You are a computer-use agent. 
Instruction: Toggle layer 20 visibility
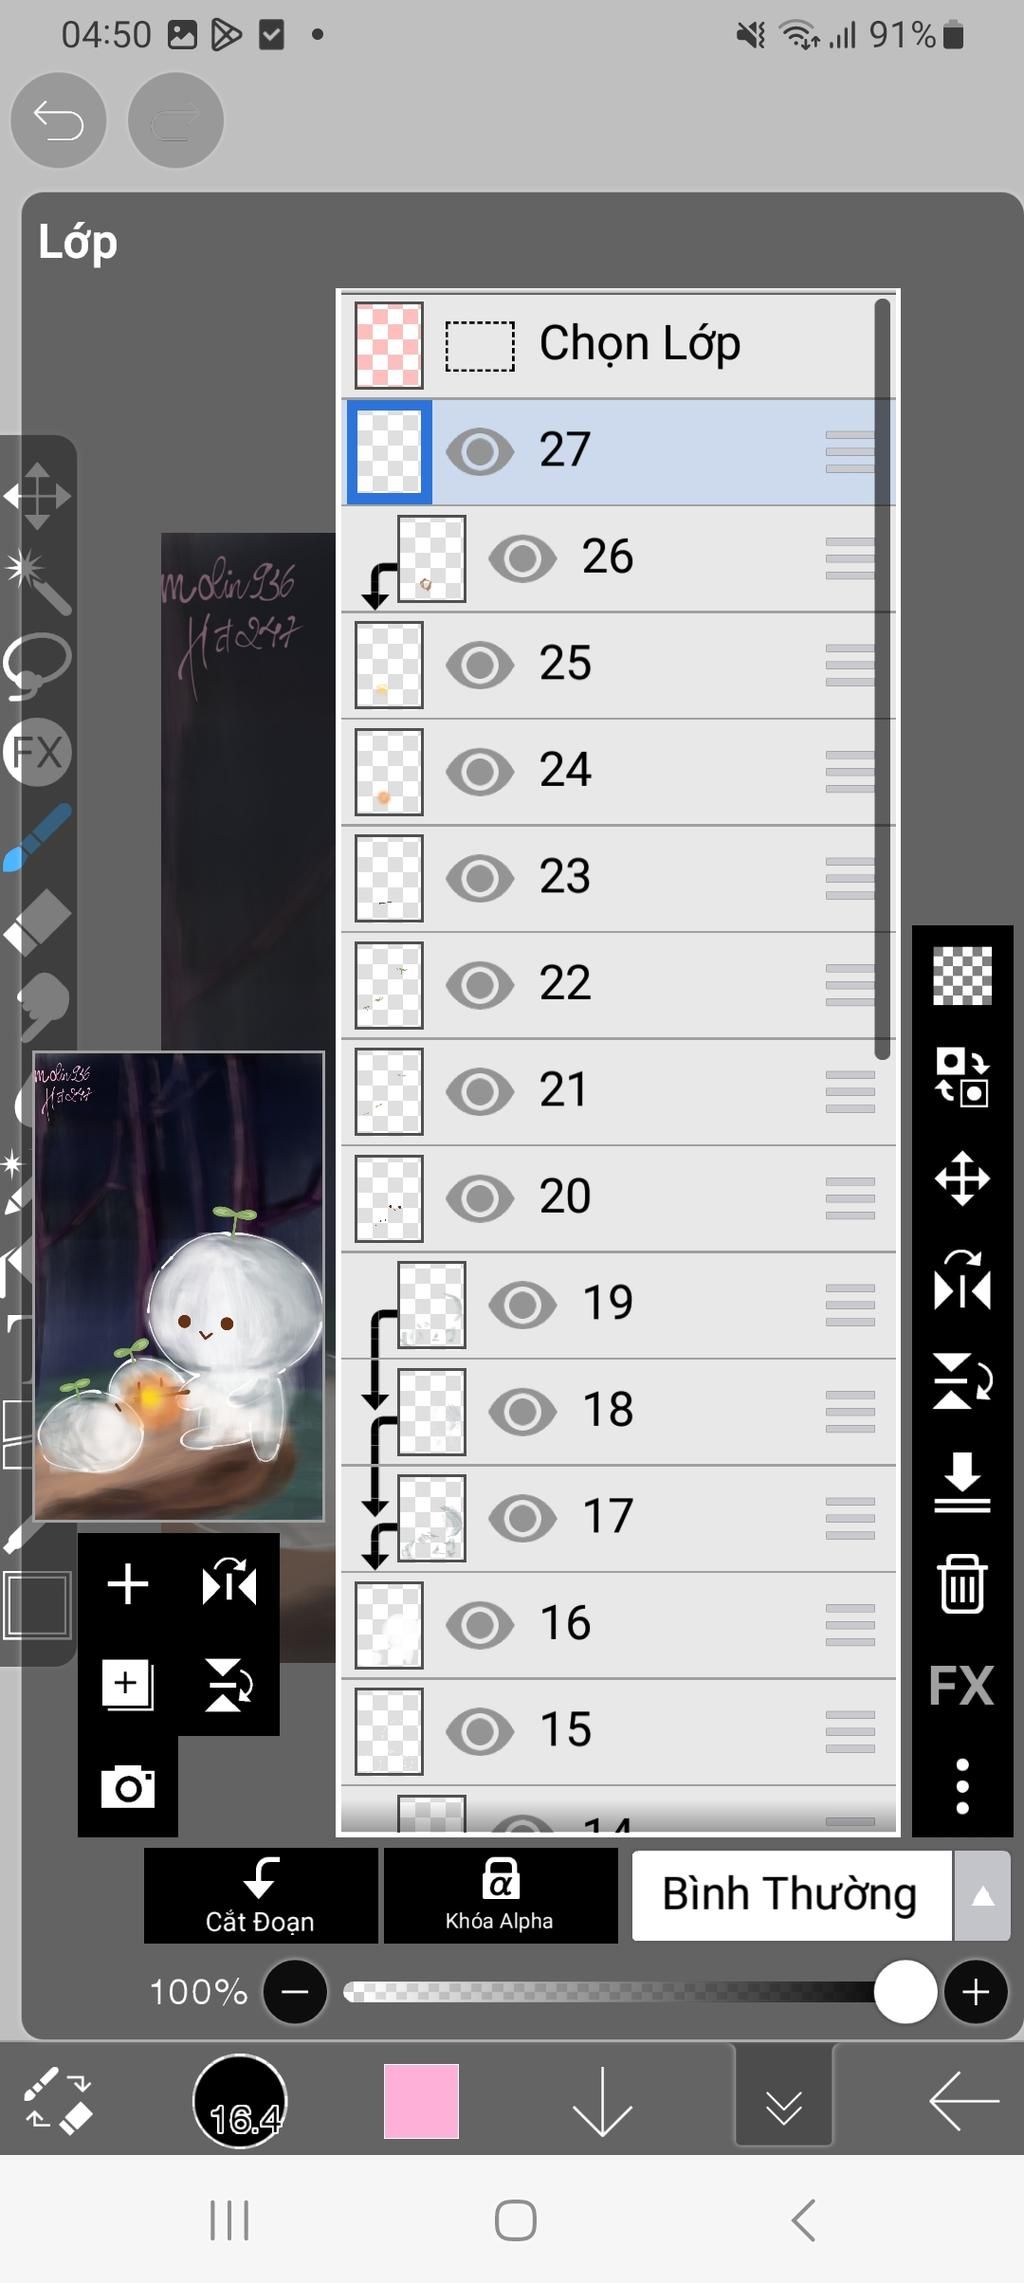pos(479,1198)
